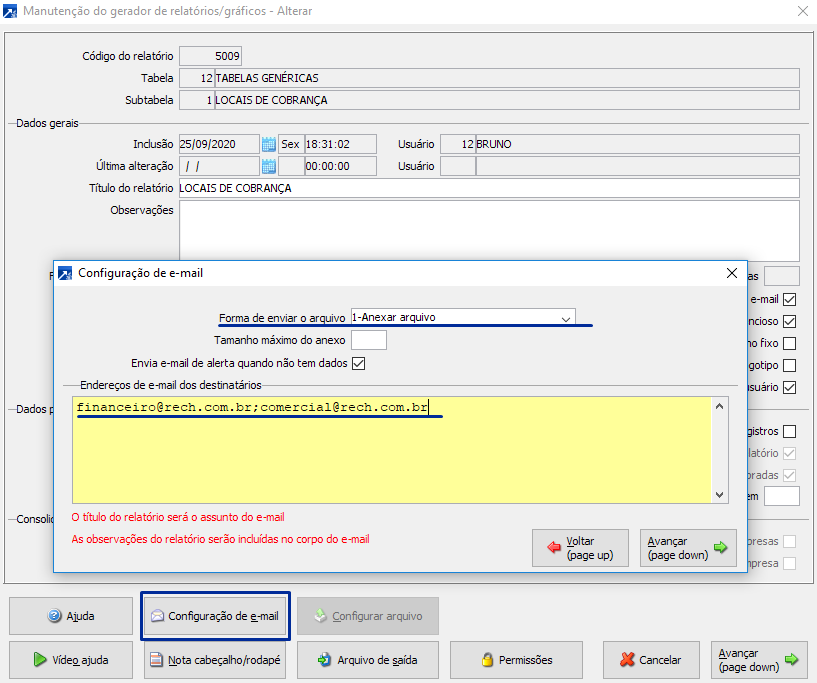Image resolution: width=817 pixels, height=683 pixels.
Task: Open Permissões lock button
Action: pyautogui.click(x=516, y=660)
